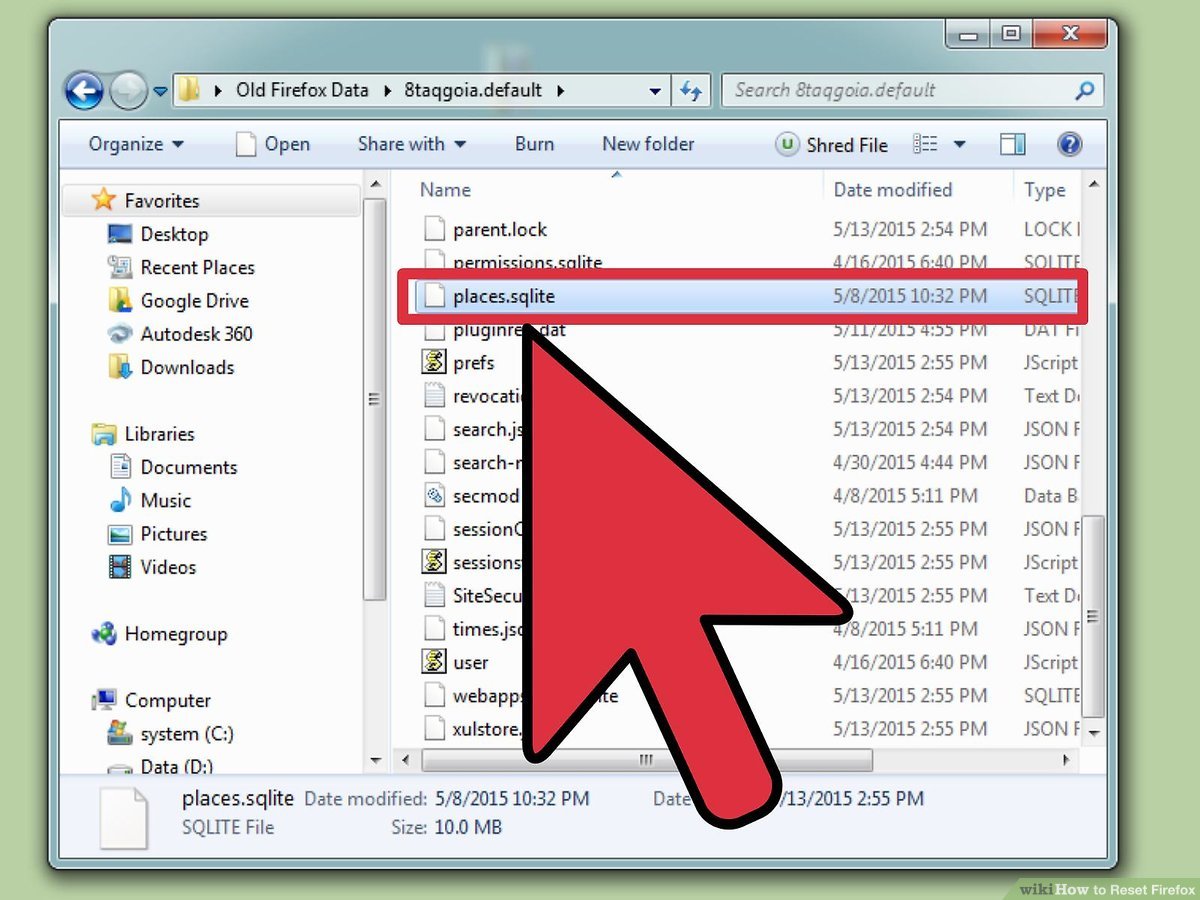The image size is (1200, 900).
Task: Sort files by the Name column
Action: point(445,189)
